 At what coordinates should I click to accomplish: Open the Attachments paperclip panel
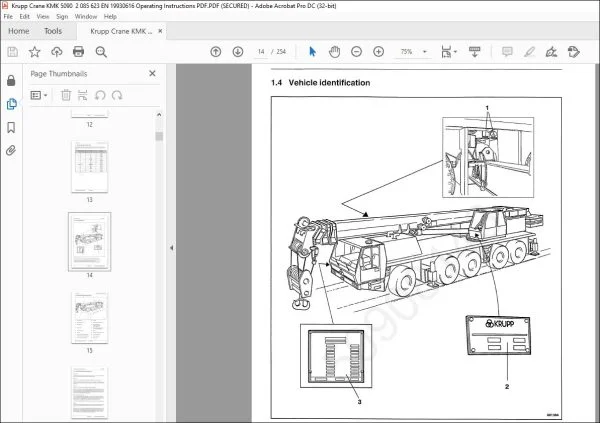(x=11, y=151)
